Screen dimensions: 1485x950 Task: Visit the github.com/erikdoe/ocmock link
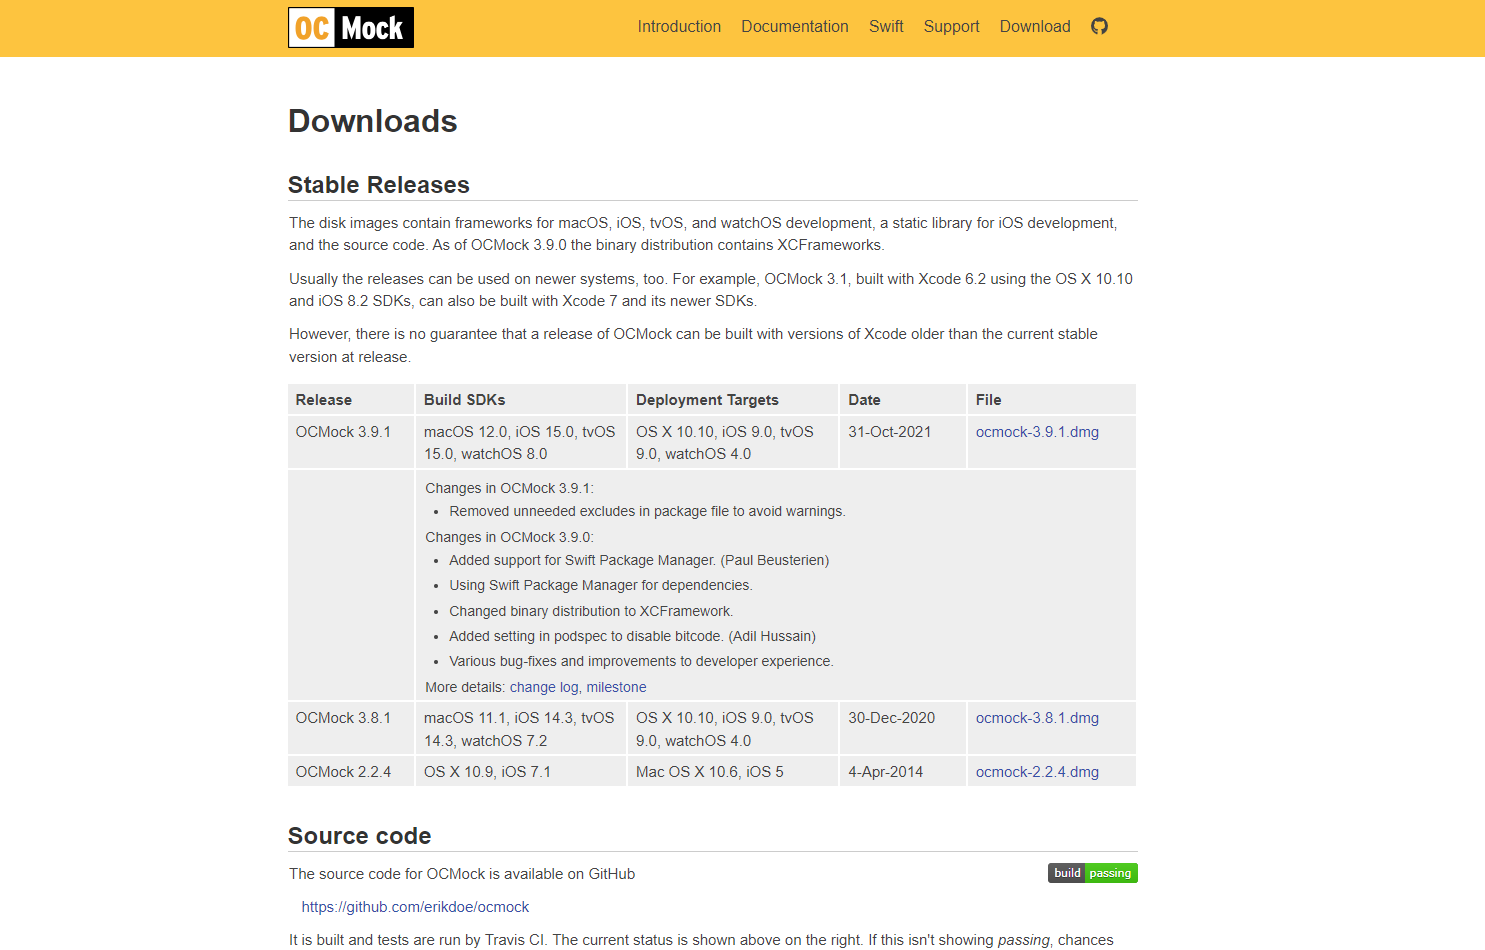click(x=415, y=907)
